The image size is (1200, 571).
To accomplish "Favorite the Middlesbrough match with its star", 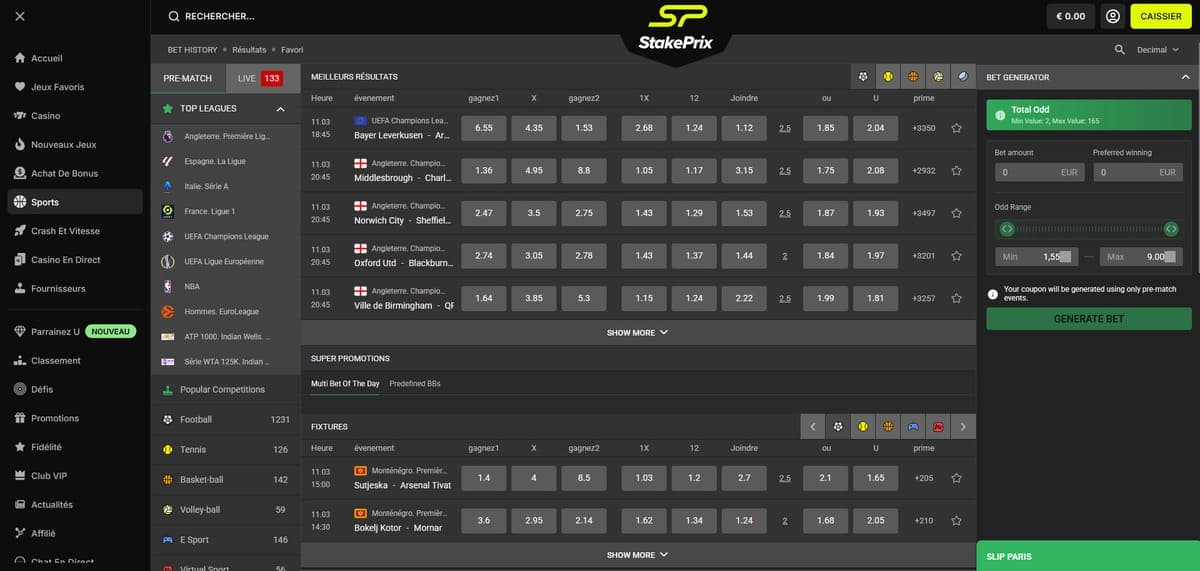I will click(x=956, y=170).
